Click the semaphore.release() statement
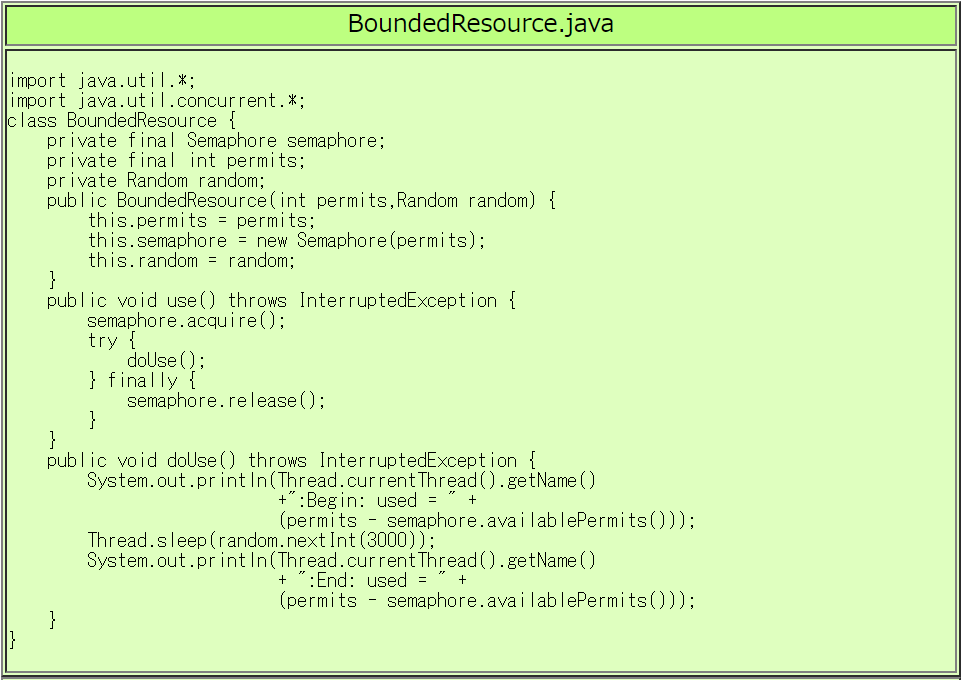 click(x=226, y=401)
